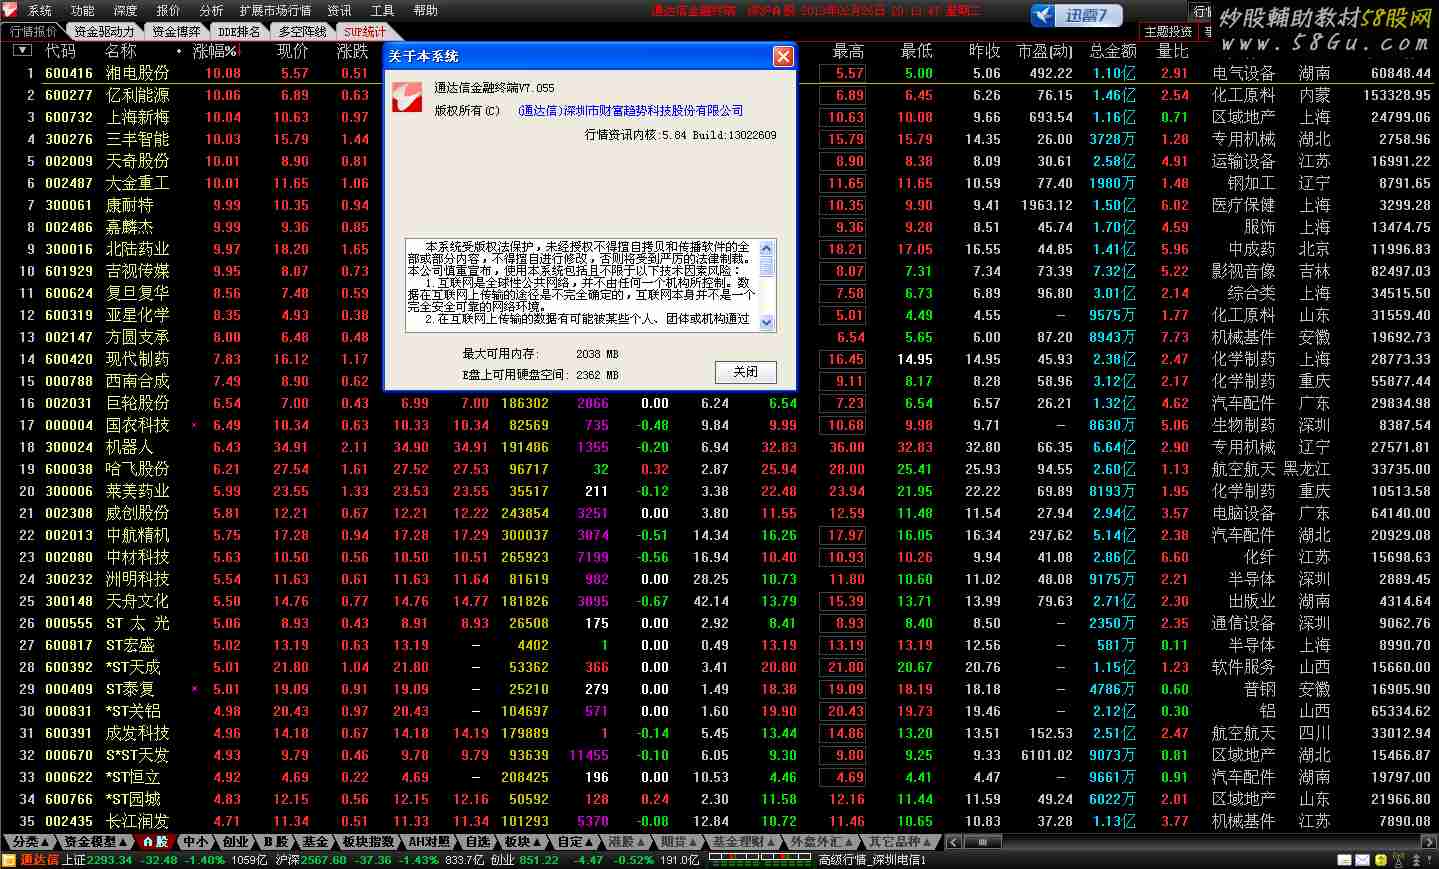Image resolution: width=1439 pixels, height=869 pixels.
Task: Select the row for 000831 *ST关铝
Action: (718, 711)
